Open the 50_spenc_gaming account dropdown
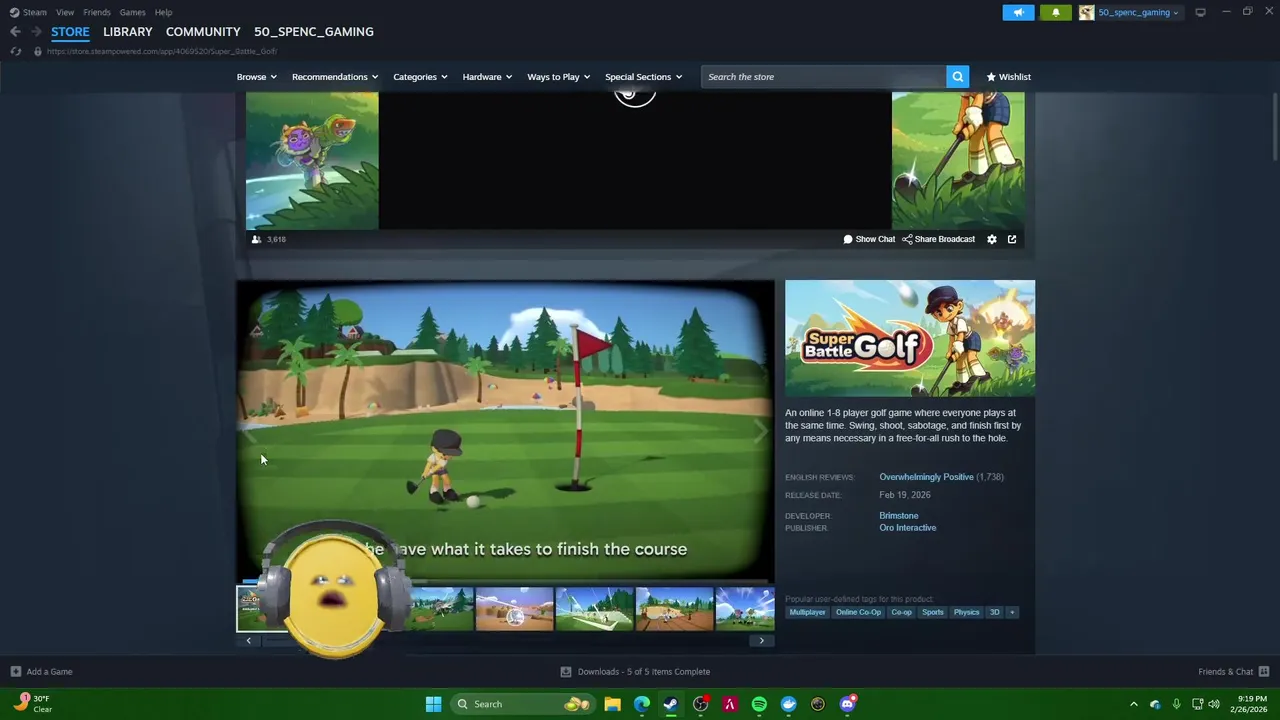 click(x=1138, y=12)
